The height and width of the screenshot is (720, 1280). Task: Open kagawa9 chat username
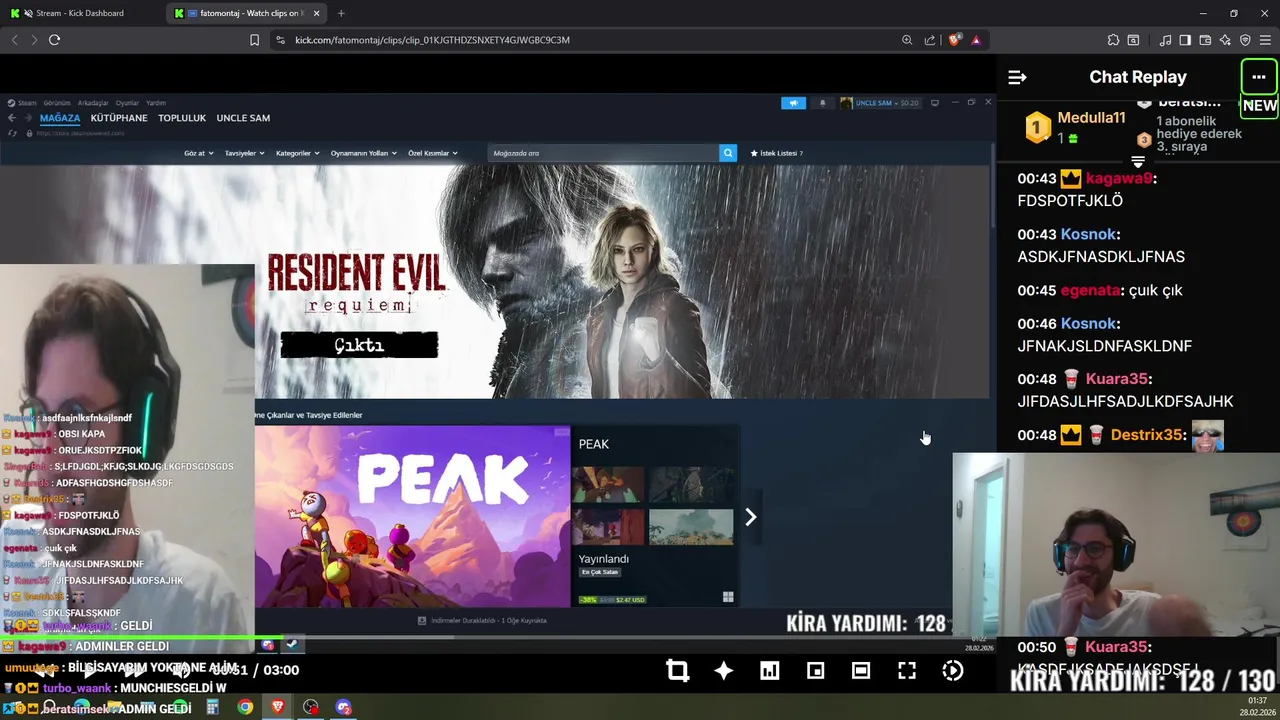[1119, 178]
